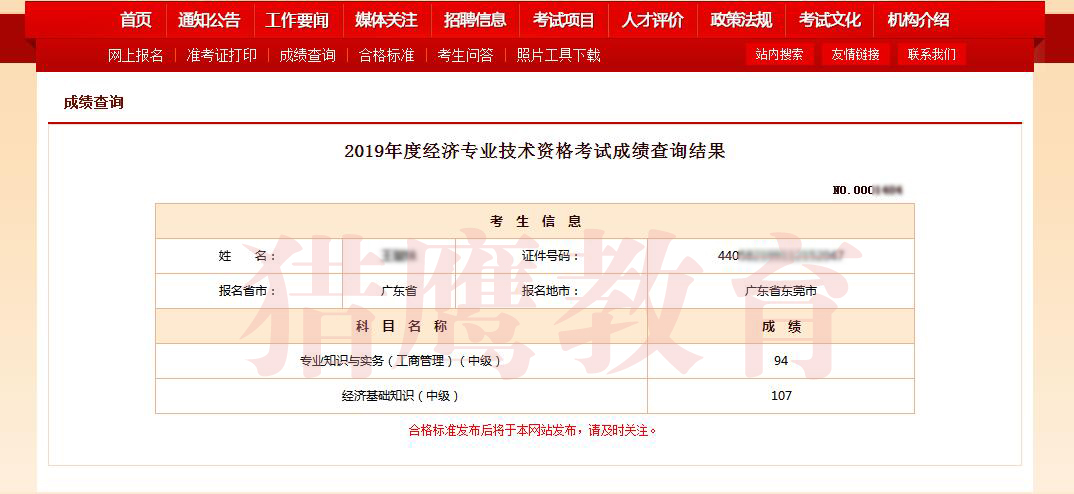Screen dimensions: 1074x494
Task: Go to 招聘信息 section
Action: coord(475,20)
